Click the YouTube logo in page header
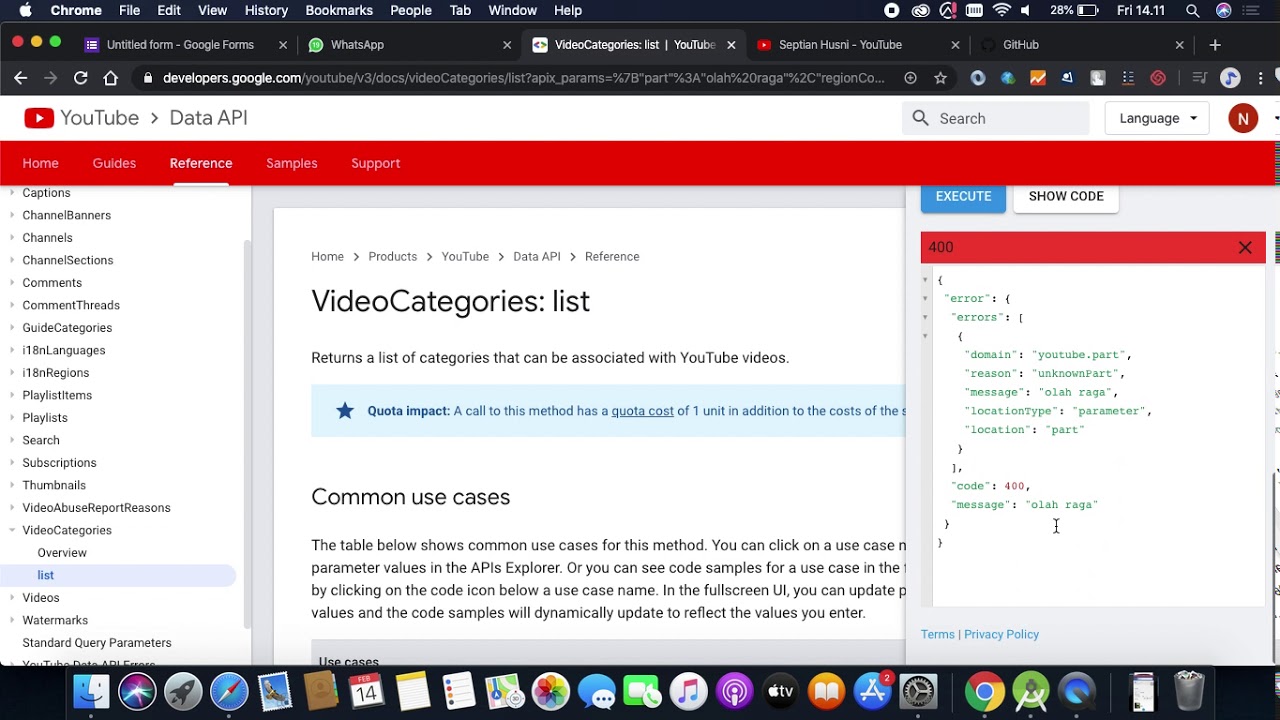 pos(39,118)
